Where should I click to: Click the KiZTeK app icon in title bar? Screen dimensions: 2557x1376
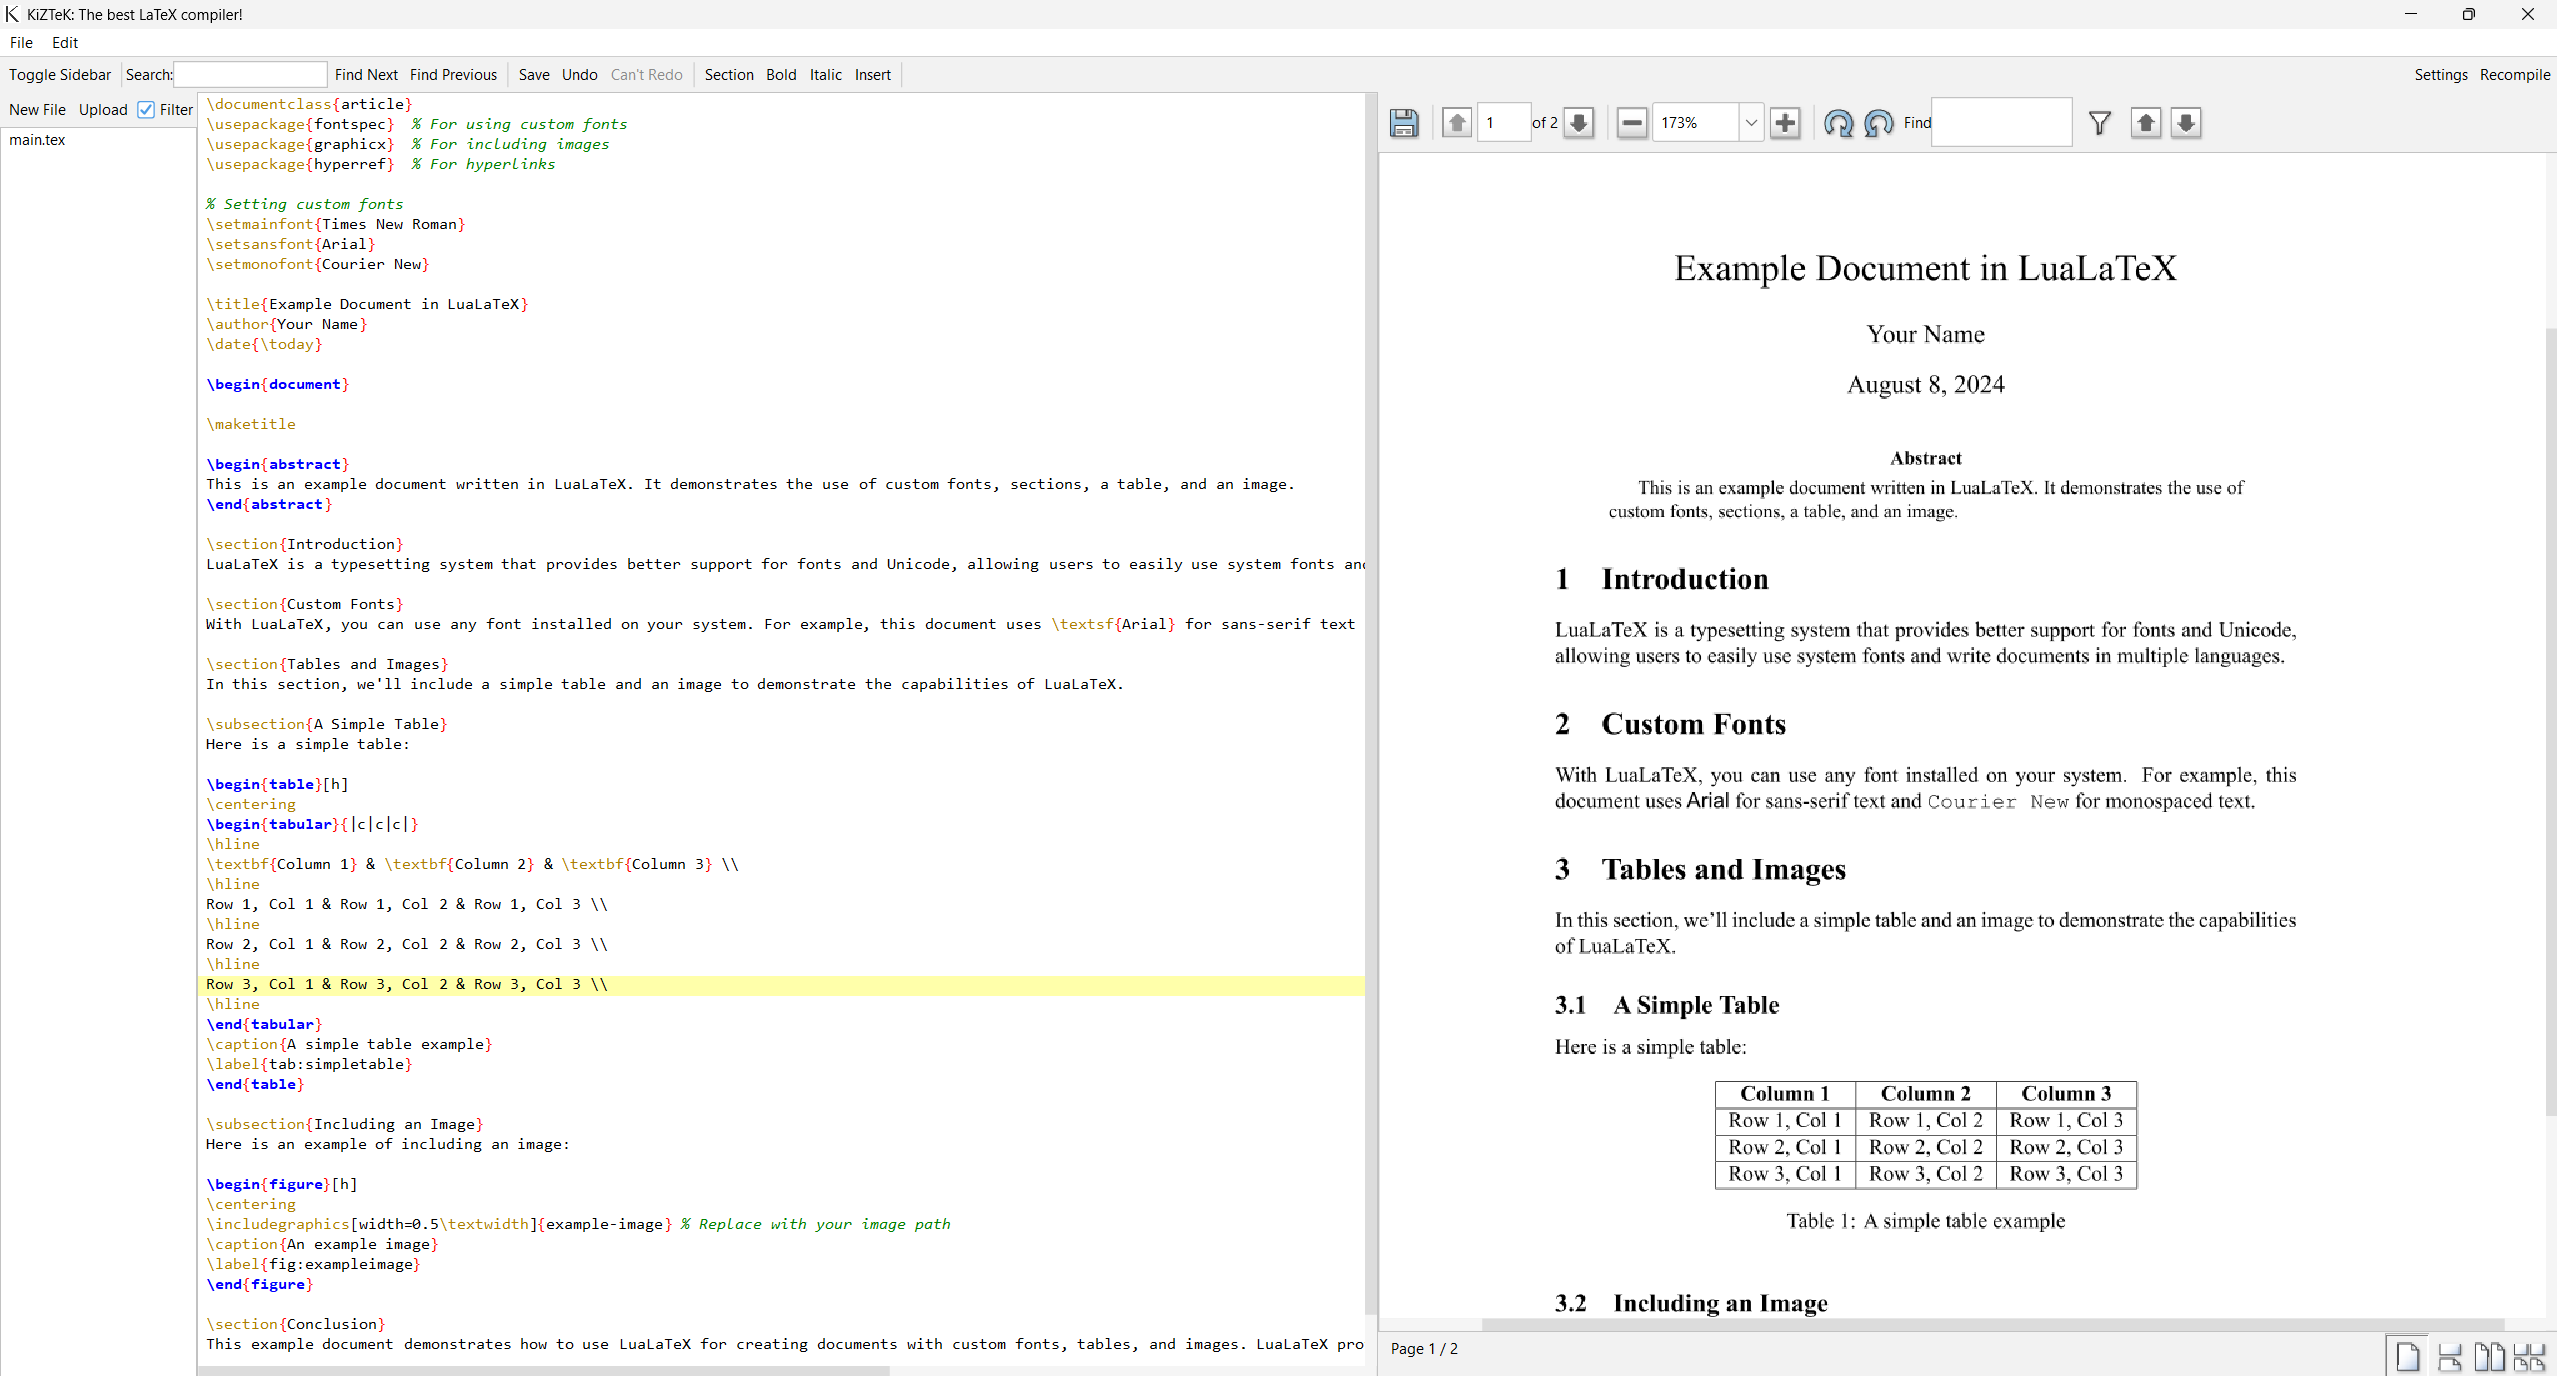(12, 14)
